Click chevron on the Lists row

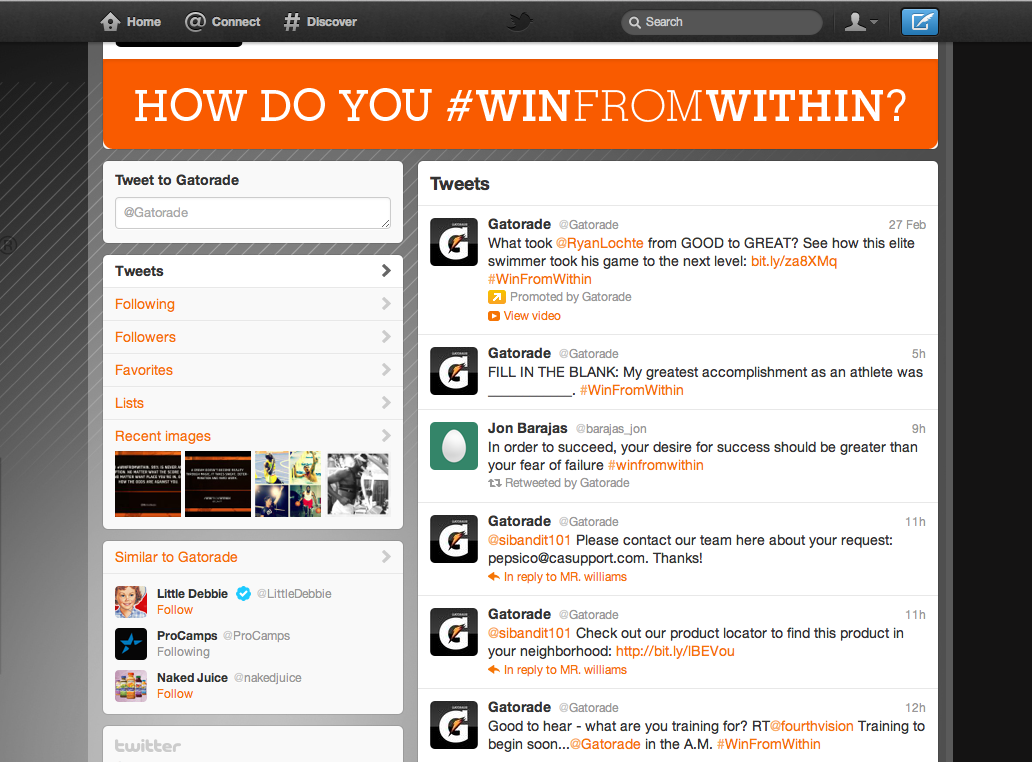[x=386, y=403]
